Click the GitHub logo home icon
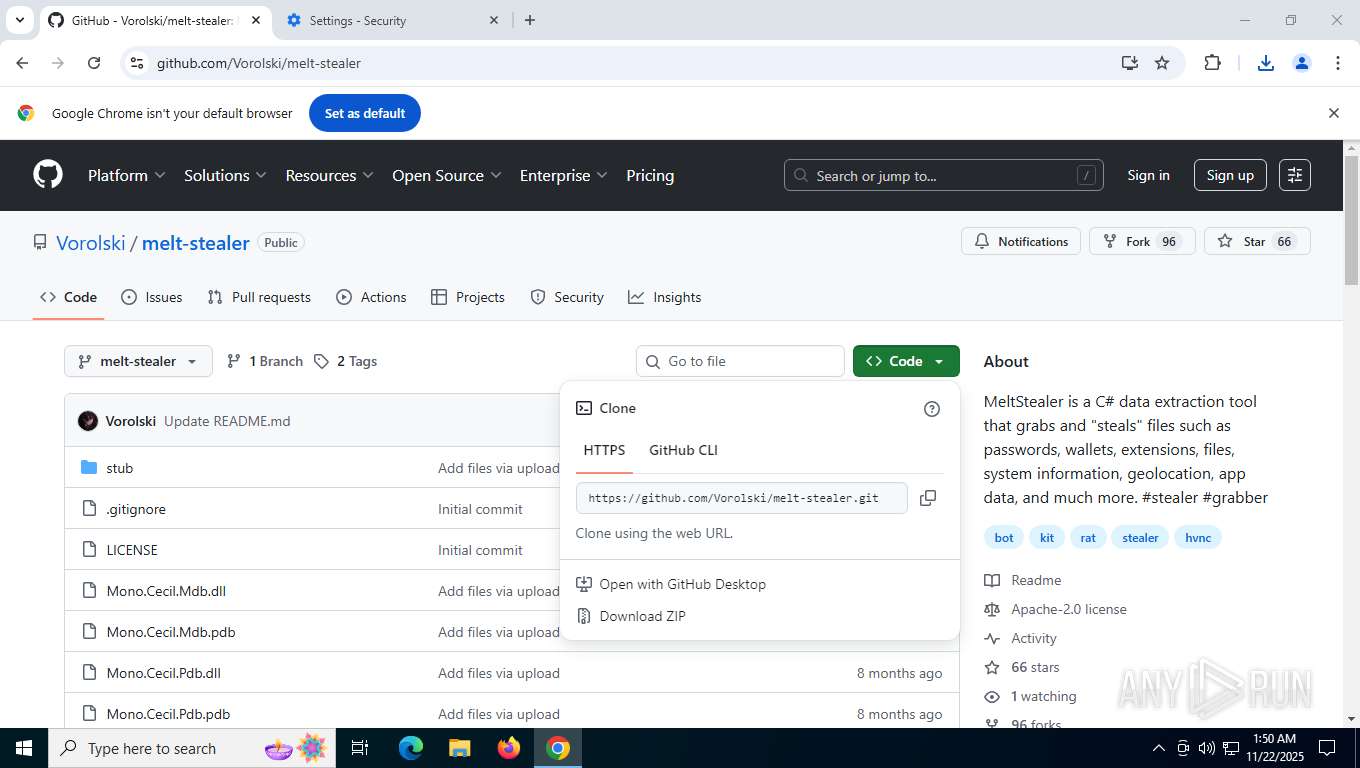 (x=48, y=175)
